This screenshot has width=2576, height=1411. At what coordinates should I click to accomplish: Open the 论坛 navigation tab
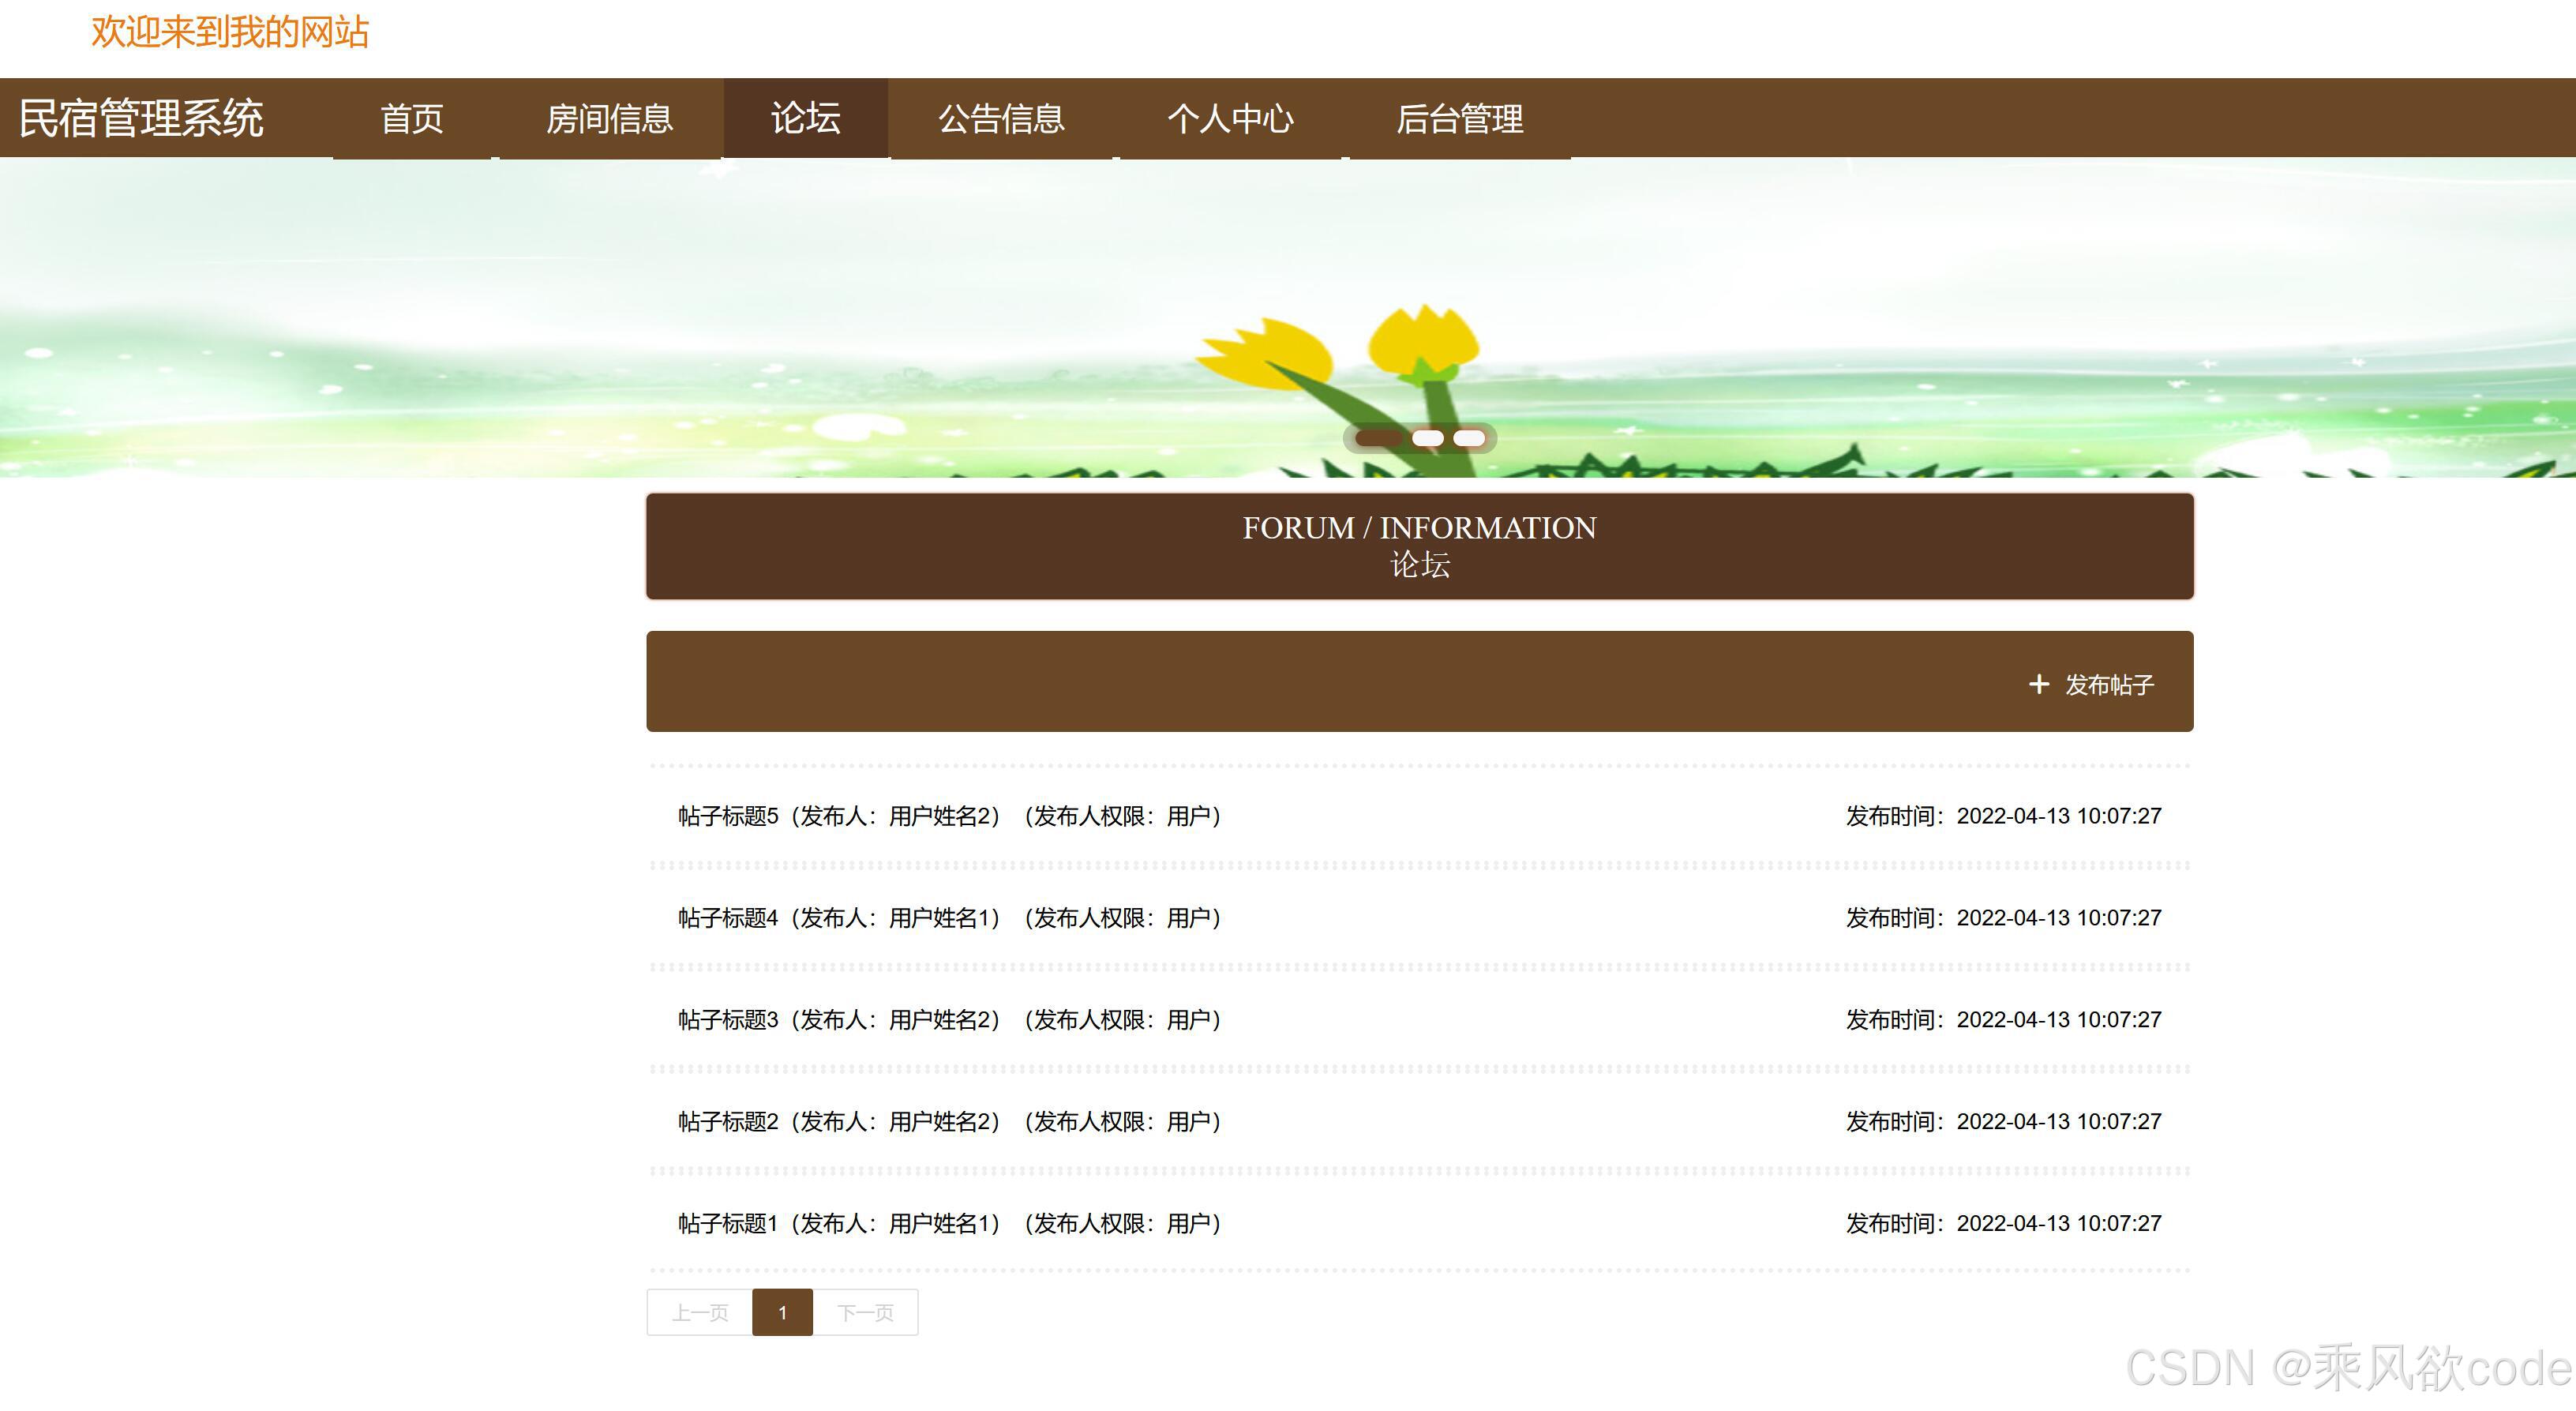point(805,119)
